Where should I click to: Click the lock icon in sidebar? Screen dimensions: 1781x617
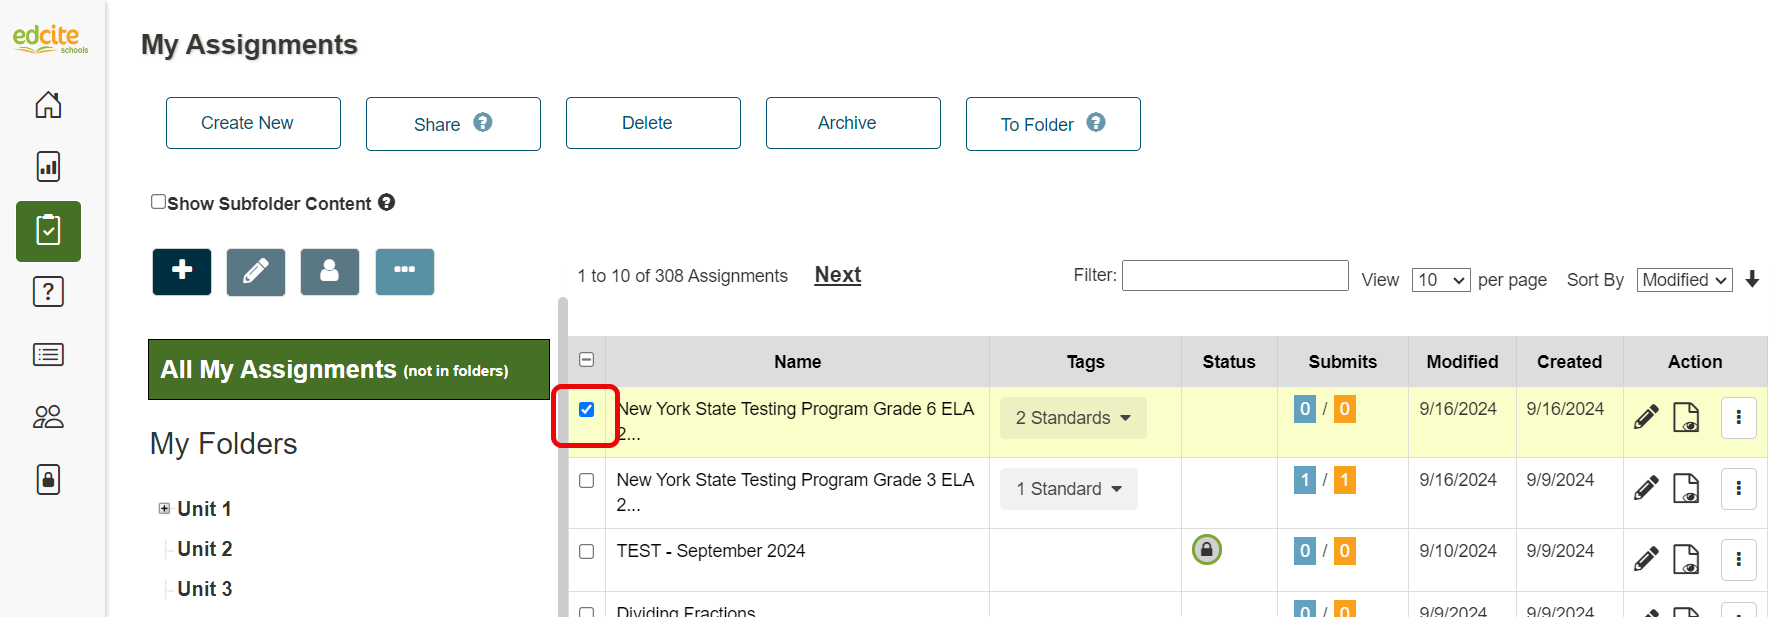48,480
